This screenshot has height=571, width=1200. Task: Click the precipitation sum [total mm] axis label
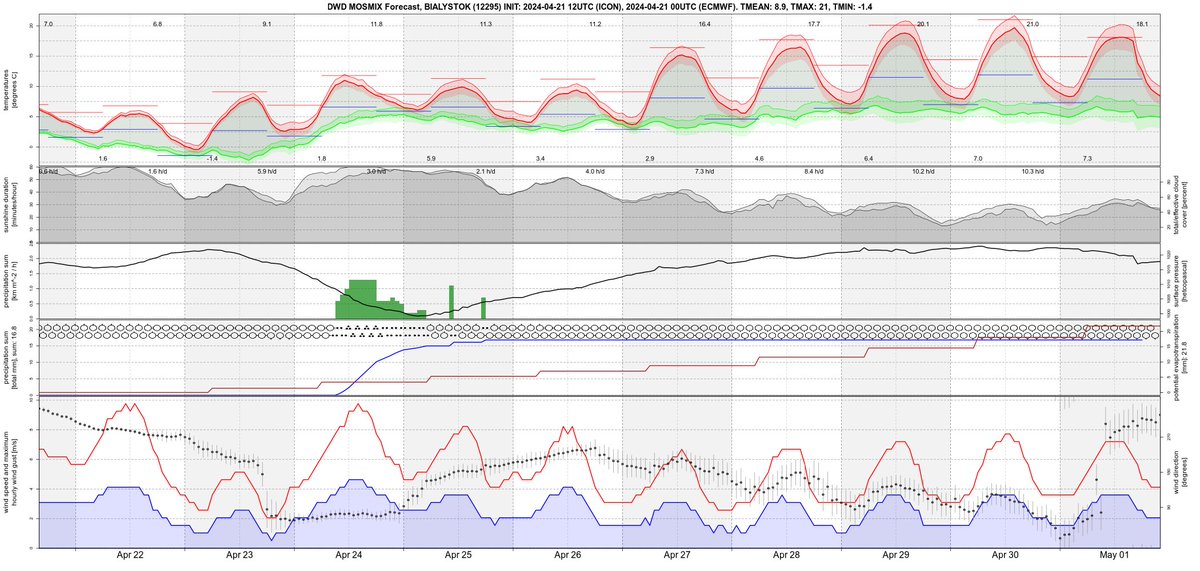point(11,357)
